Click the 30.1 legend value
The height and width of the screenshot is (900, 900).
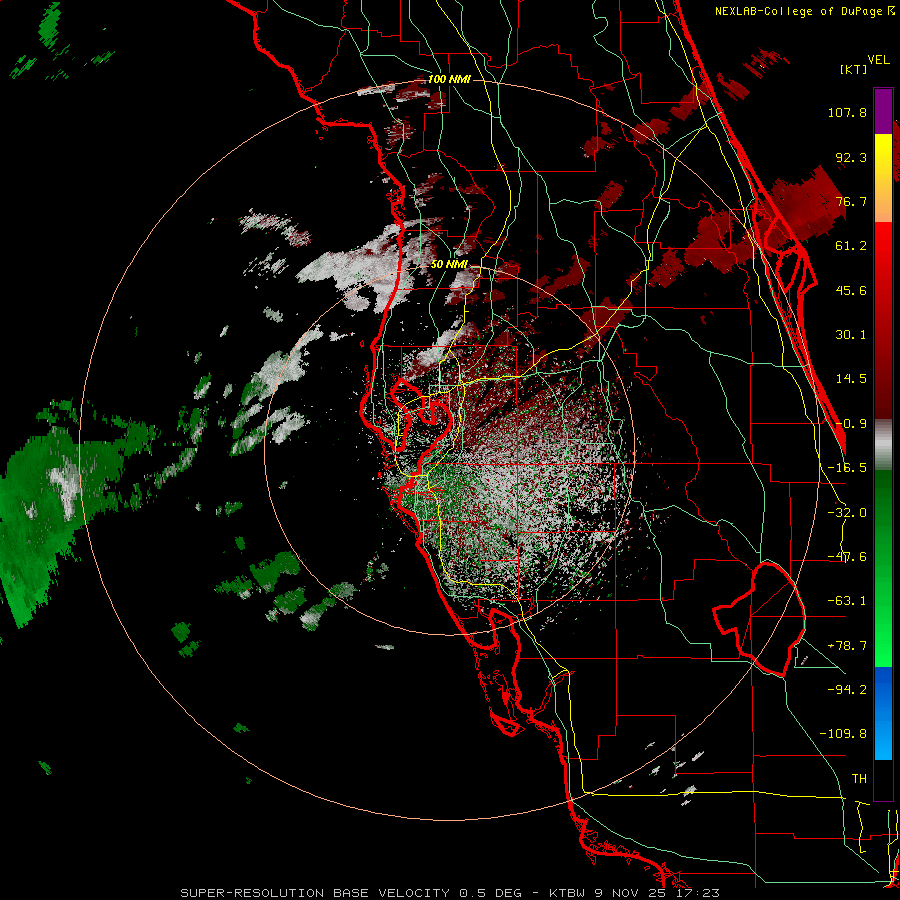851,335
